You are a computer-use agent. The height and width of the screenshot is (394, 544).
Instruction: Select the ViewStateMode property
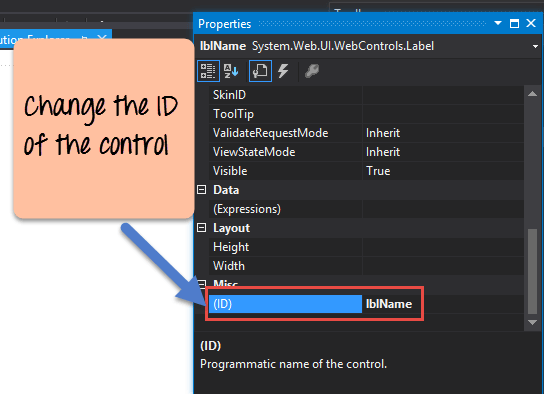point(286,152)
